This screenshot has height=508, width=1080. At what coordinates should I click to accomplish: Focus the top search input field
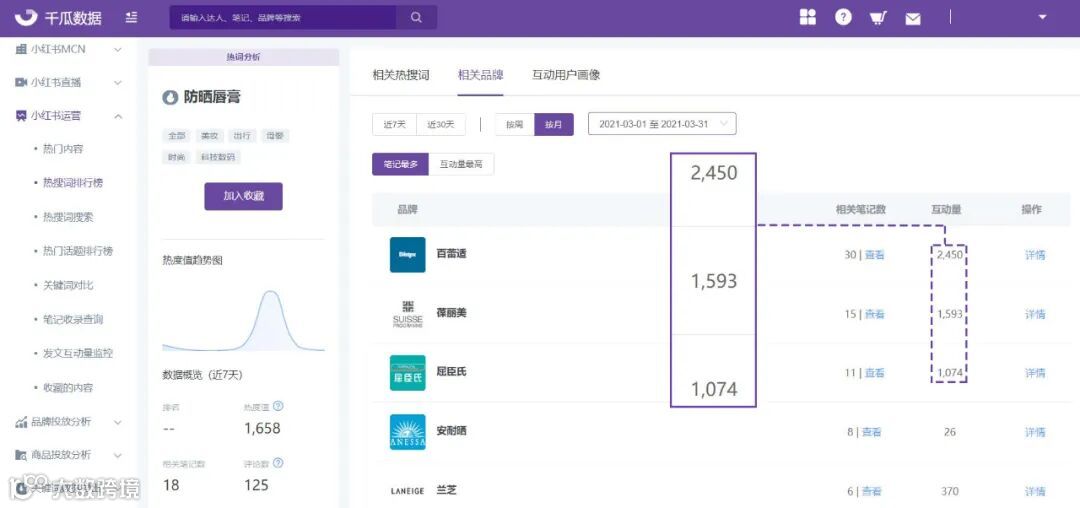pyautogui.click(x=283, y=17)
